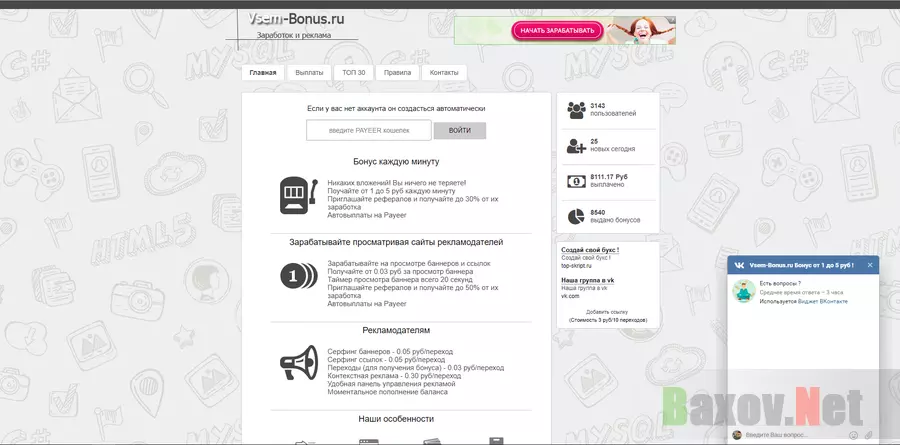Open the 'Виджет ВКонтакте' link in chat
This screenshot has width=900, height=445.
click(823, 301)
